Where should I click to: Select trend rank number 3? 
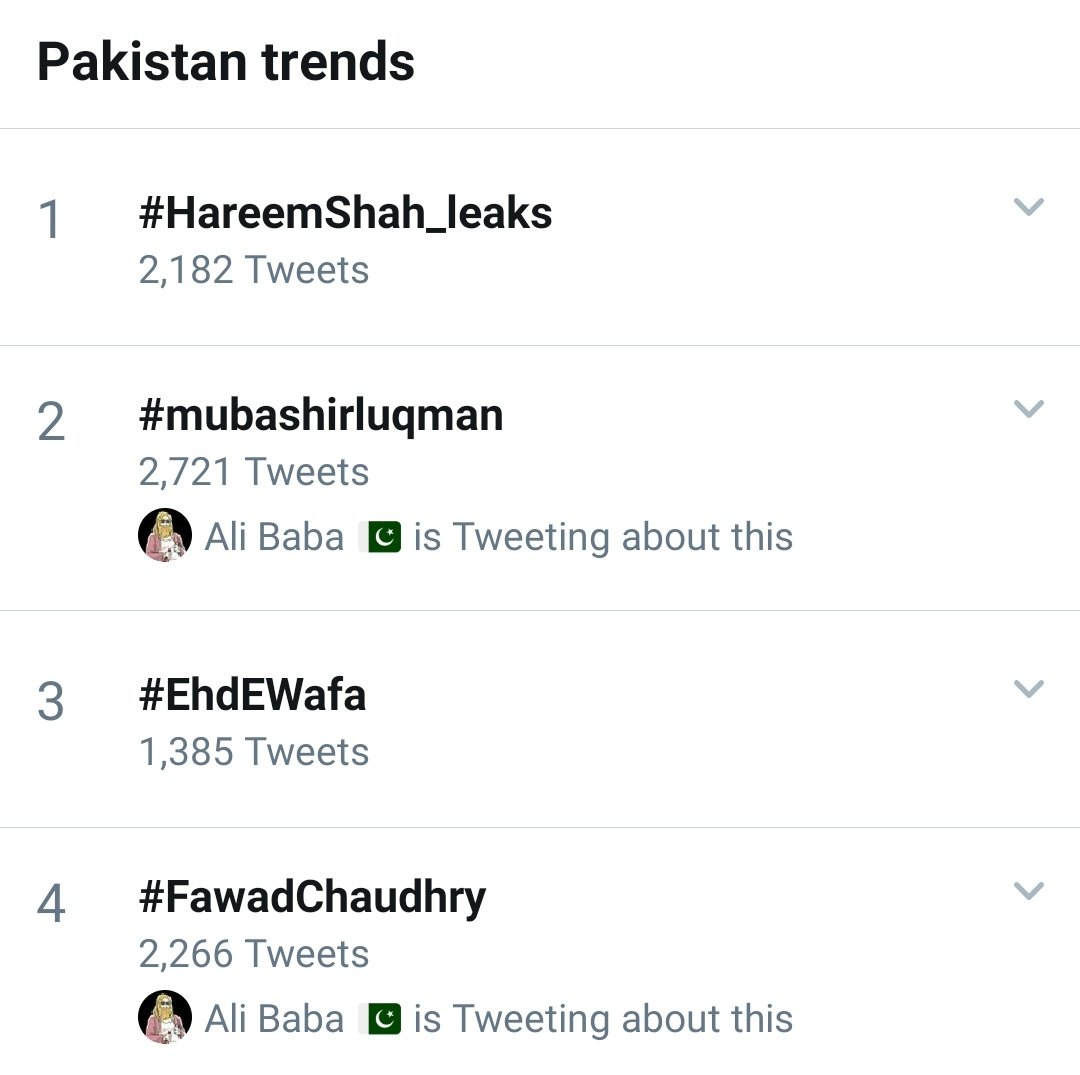tap(50, 702)
